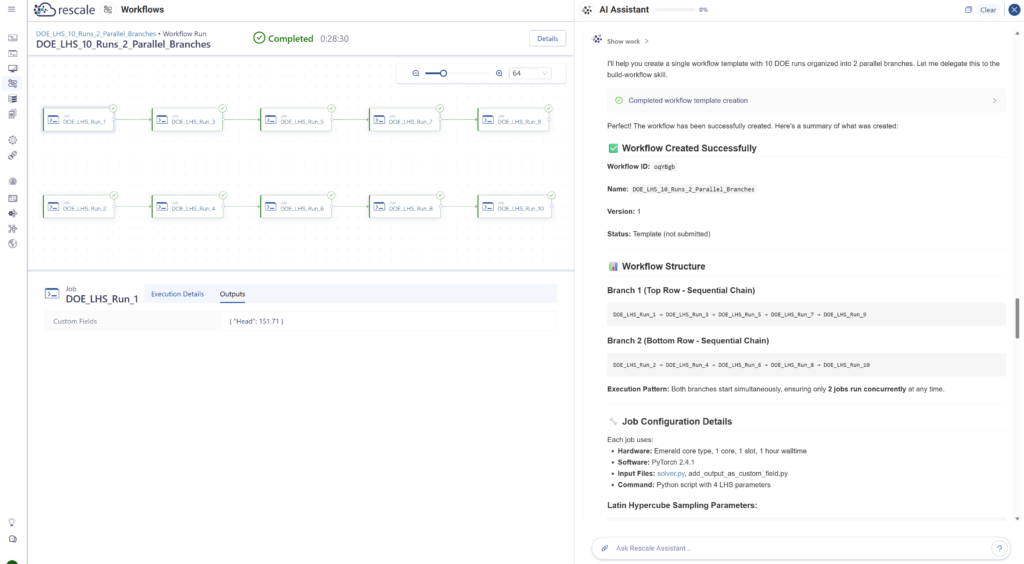Open the dark cog-cluster icon in the sidebar
The image size is (1024, 564).
tap(12, 213)
